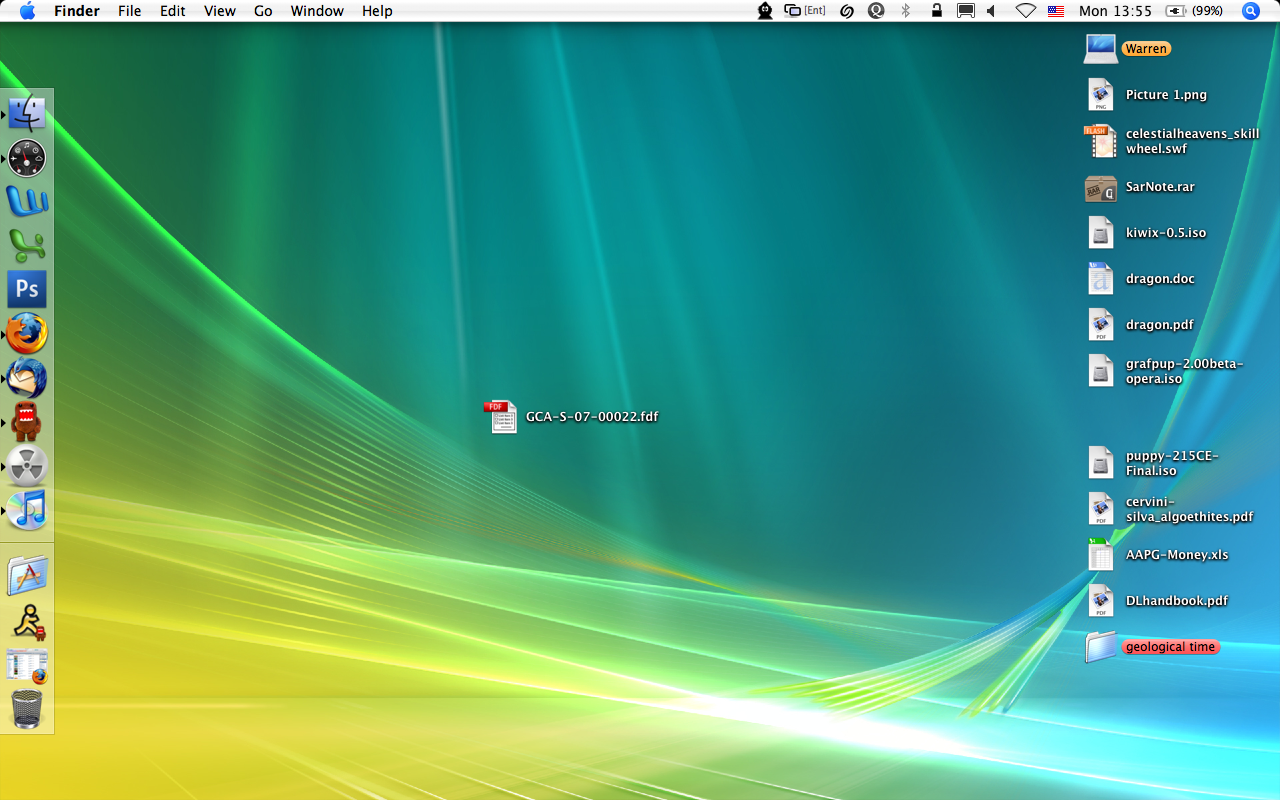Image resolution: width=1280 pixels, height=800 pixels.
Task: Open the Trash in the dock
Action: 27,709
